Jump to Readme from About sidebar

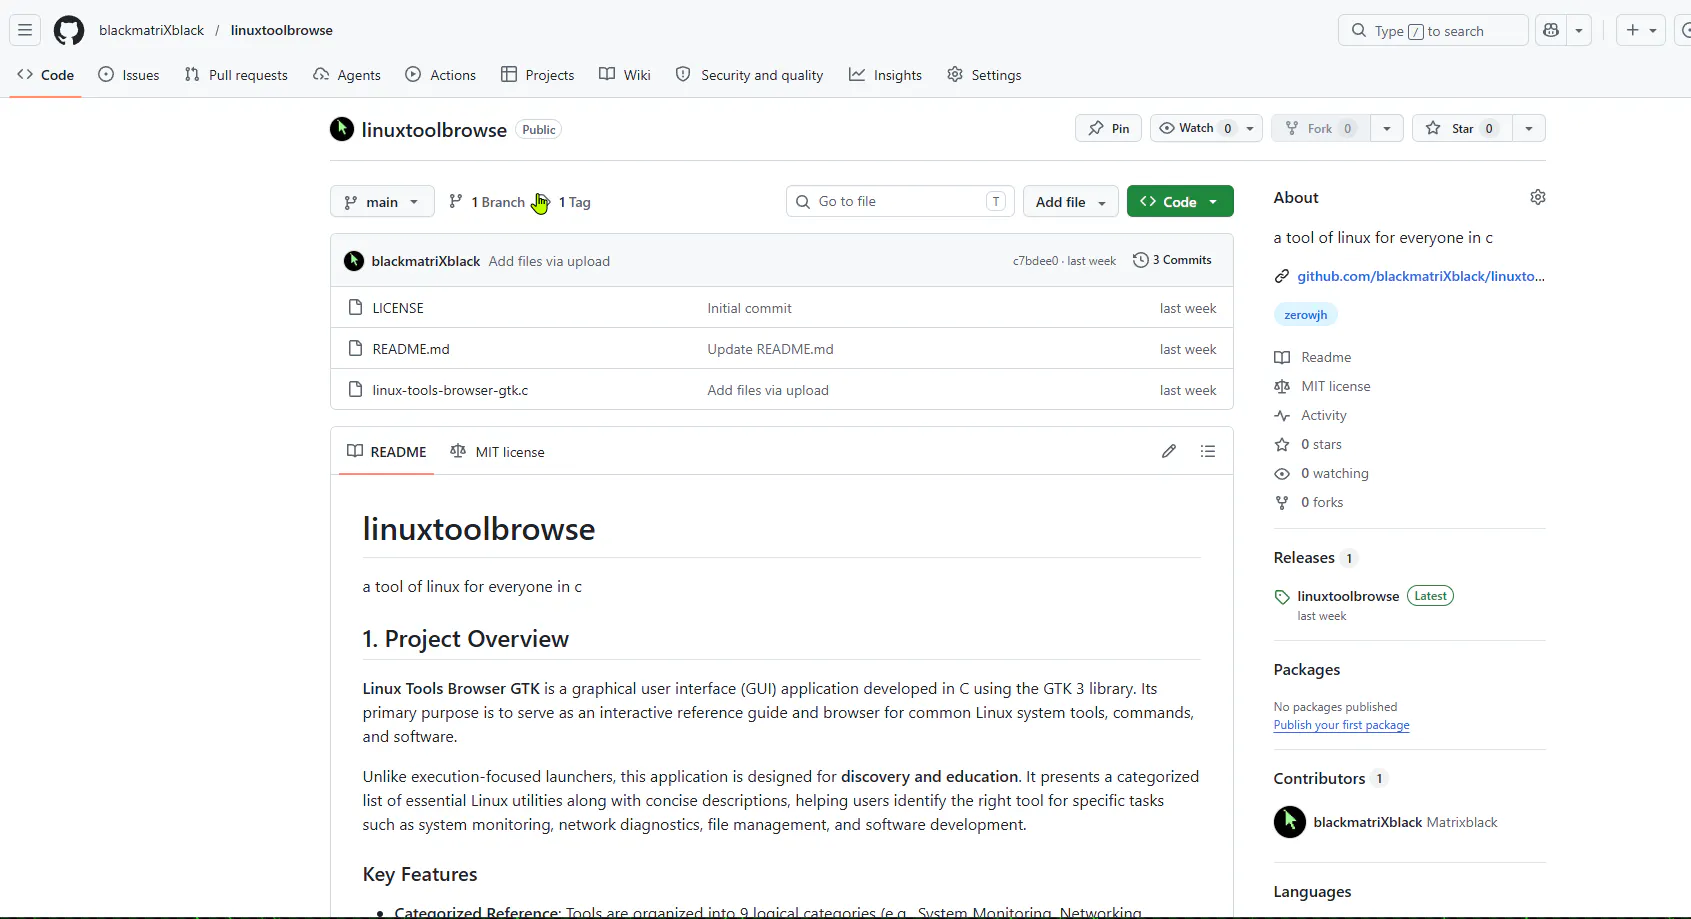pyautogui.click(x=1312, y=357)
